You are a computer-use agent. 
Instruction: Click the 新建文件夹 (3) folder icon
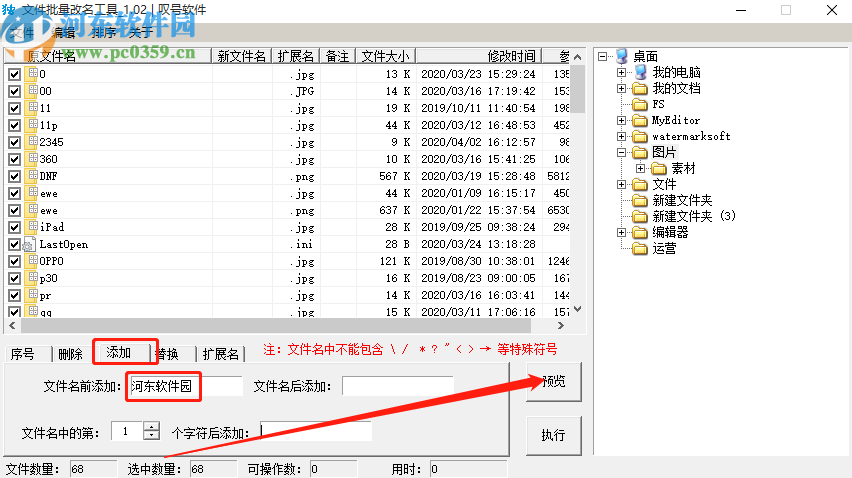click(640, 216)
